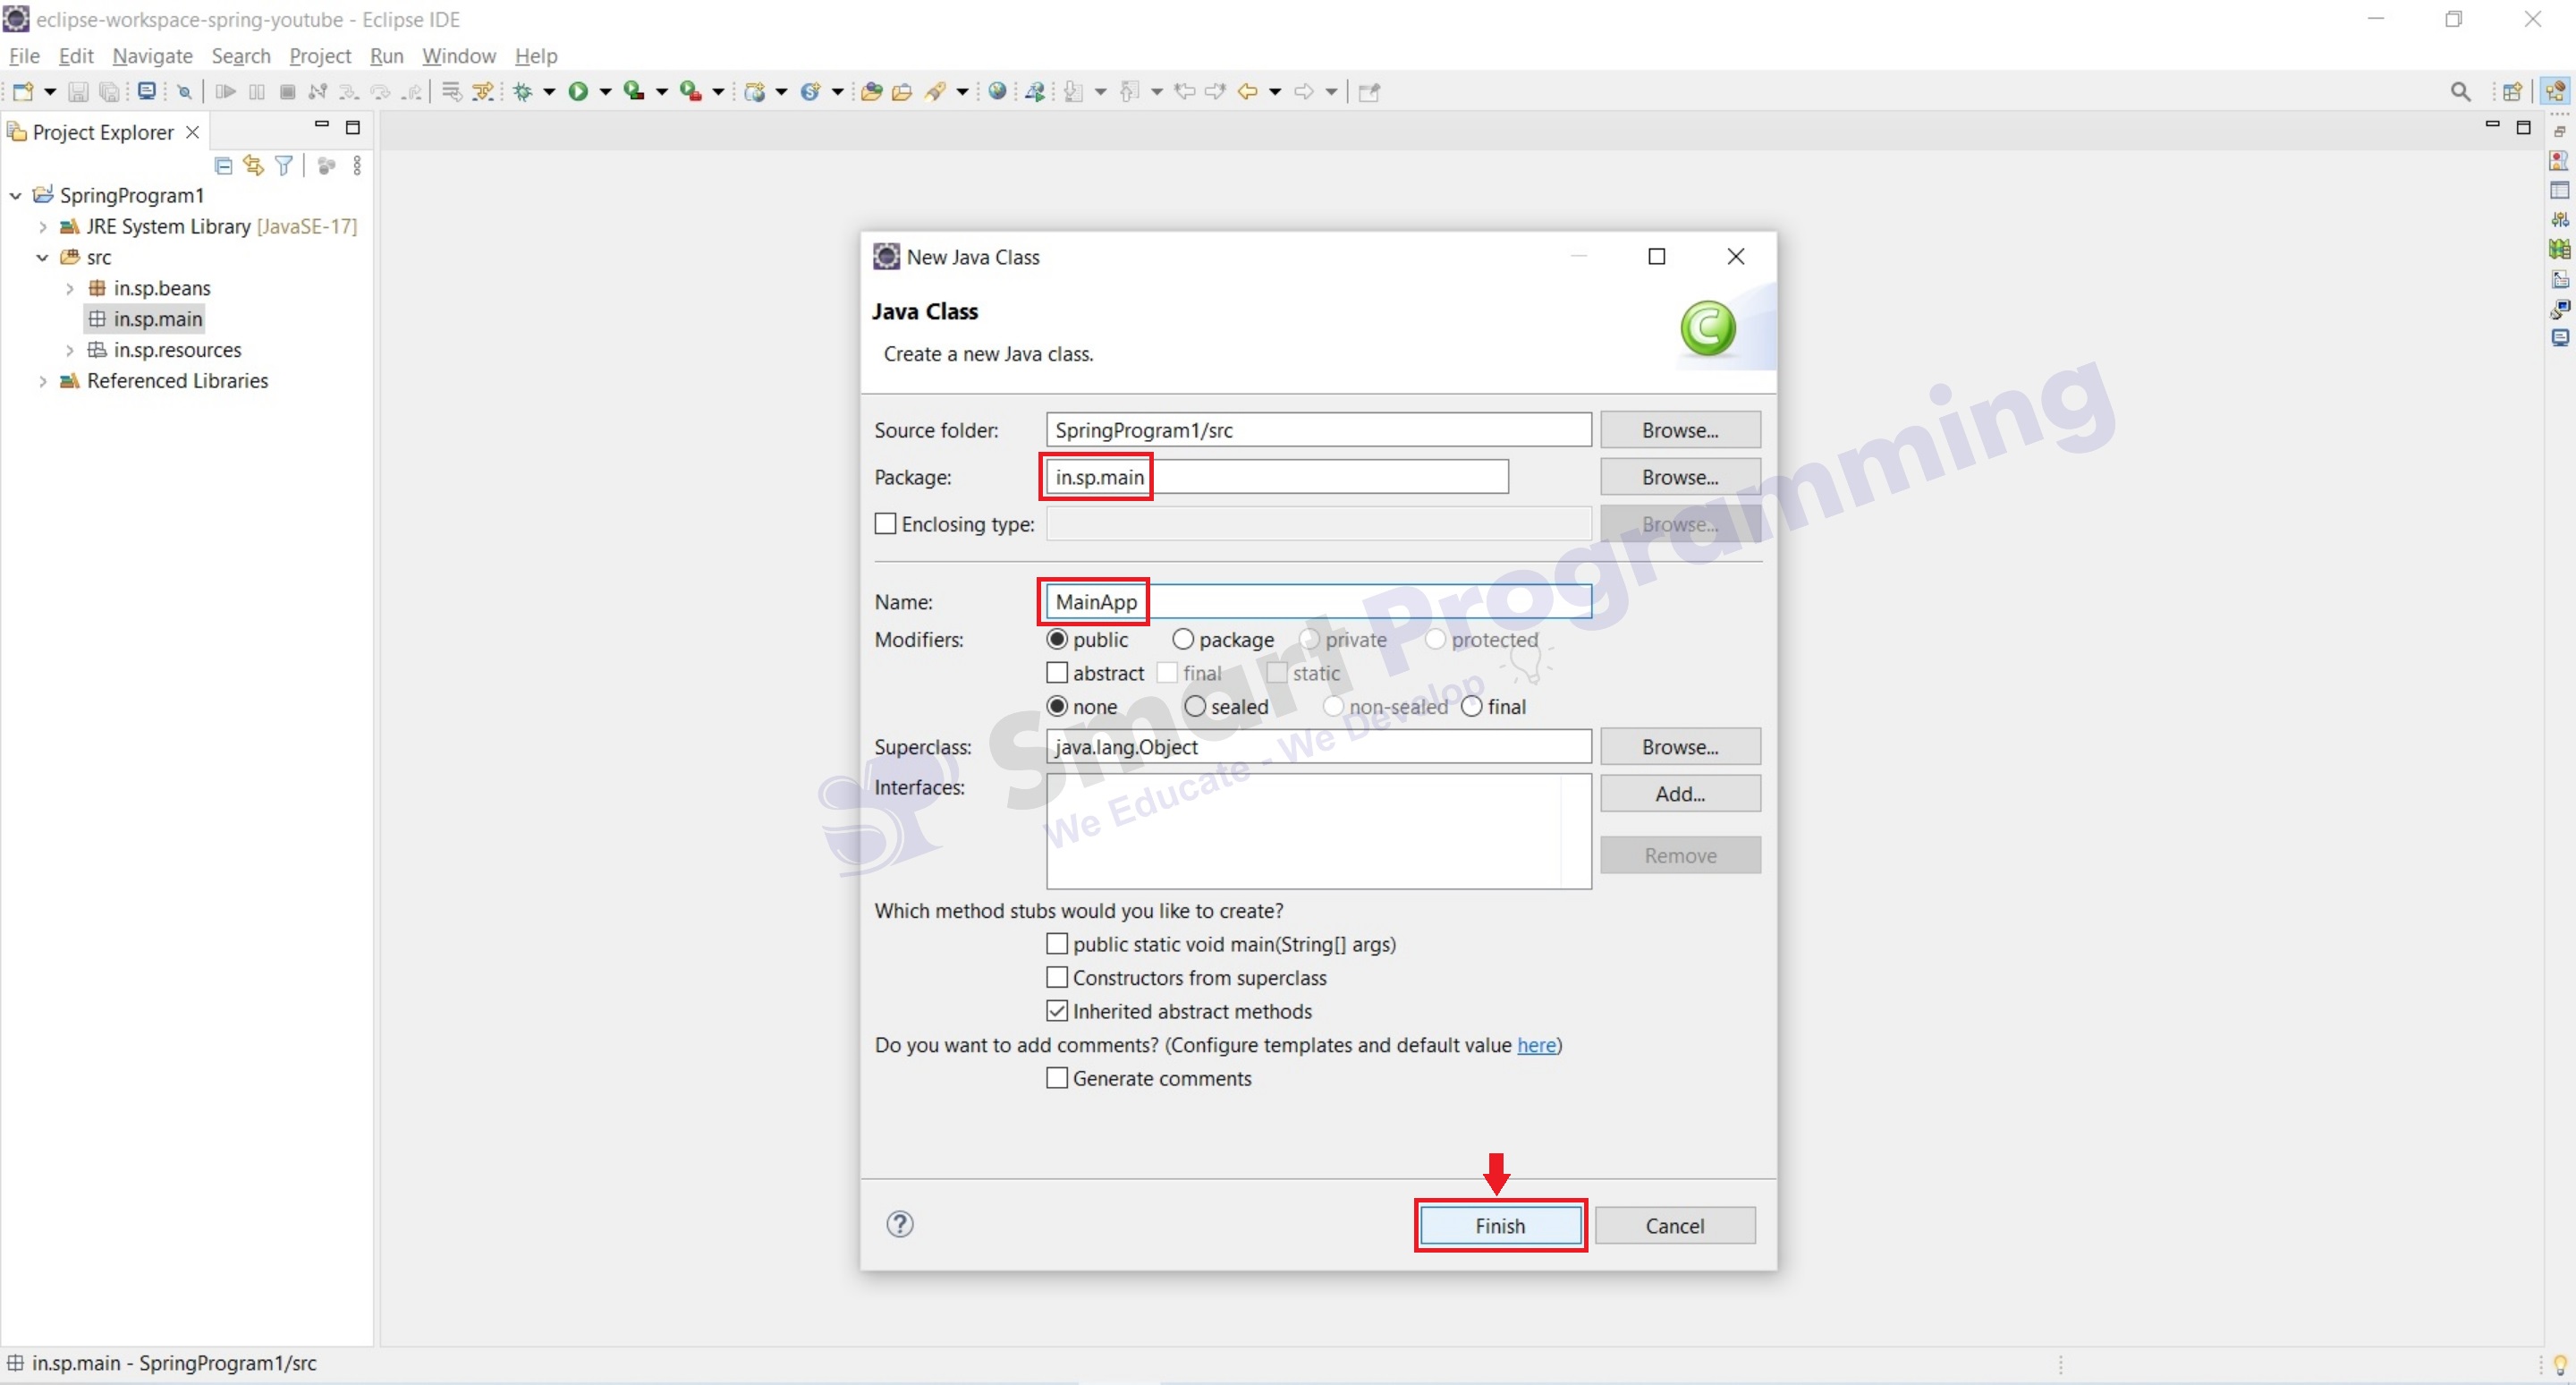This screenshot has width=2576, height=1385.
Task: Click the Back navigation arrow icon
Action: point(1248,92)
